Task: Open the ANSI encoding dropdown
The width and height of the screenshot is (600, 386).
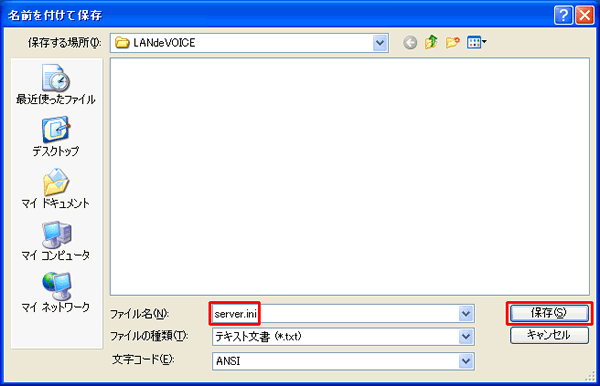Action: (466, 361)
